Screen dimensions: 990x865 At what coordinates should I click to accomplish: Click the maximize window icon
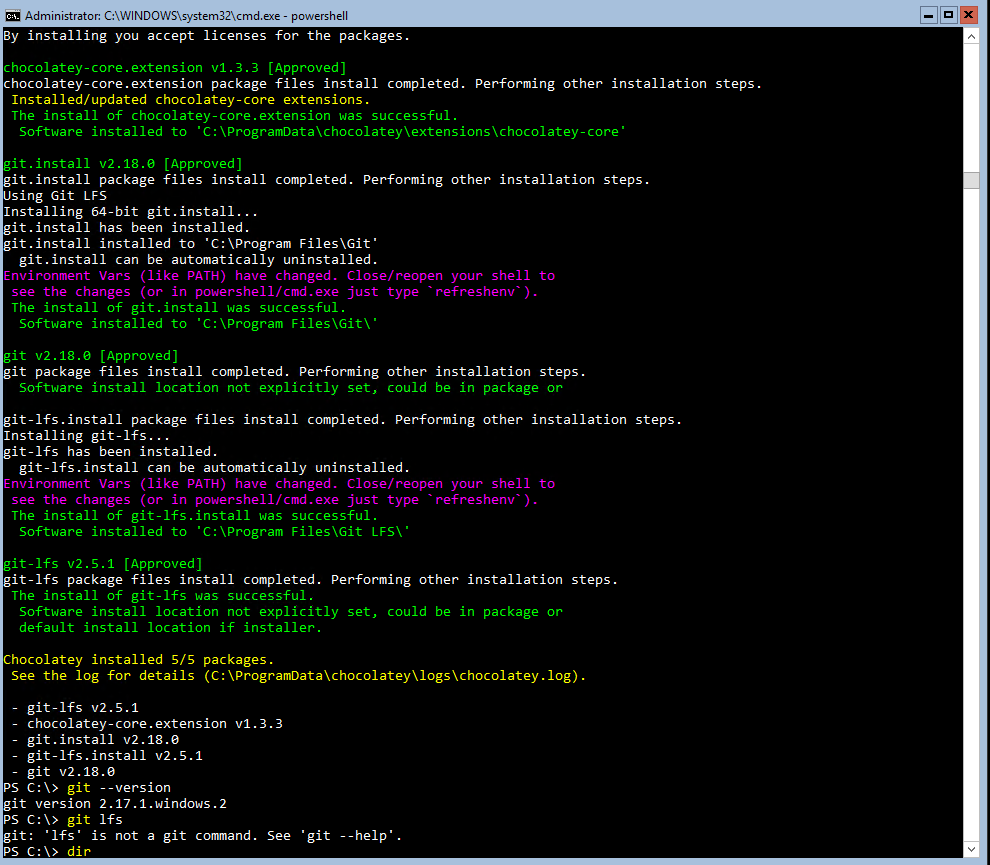[948, 14]
